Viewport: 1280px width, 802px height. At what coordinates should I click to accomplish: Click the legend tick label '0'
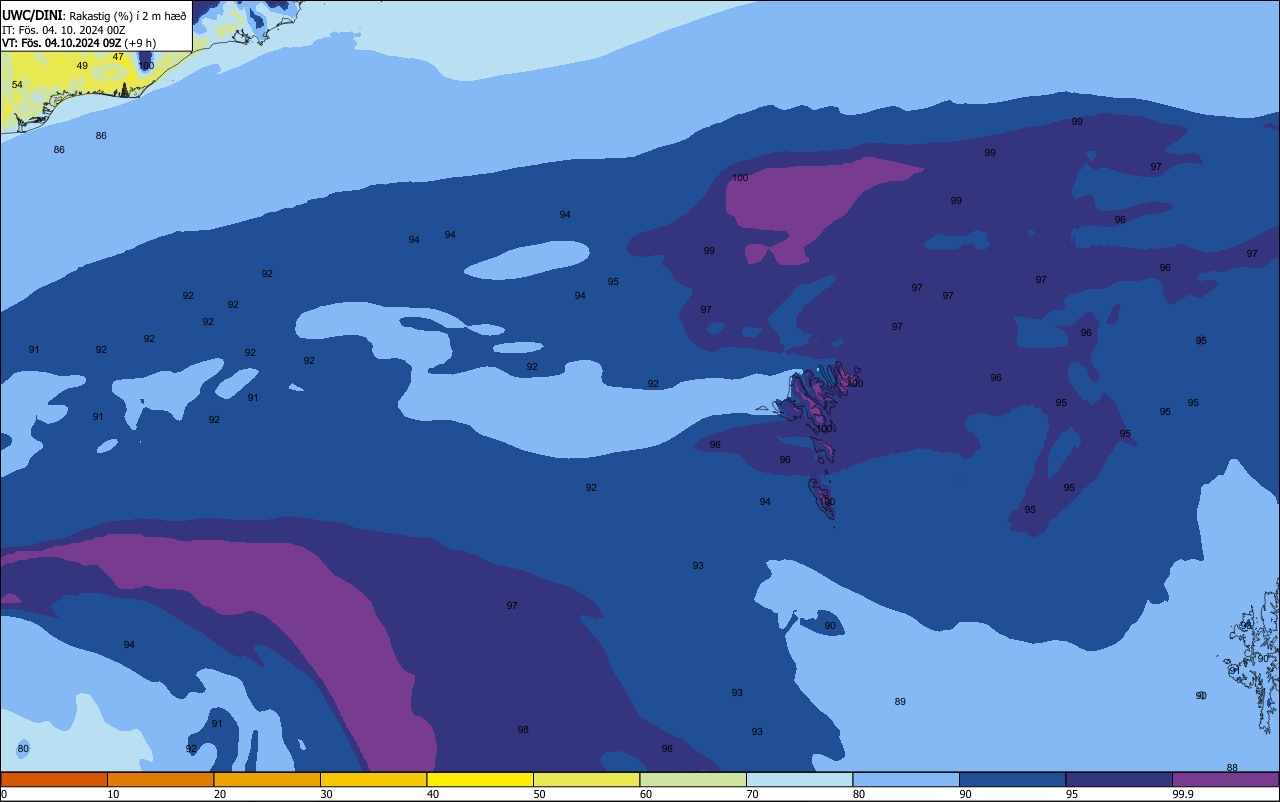(4, 794)
